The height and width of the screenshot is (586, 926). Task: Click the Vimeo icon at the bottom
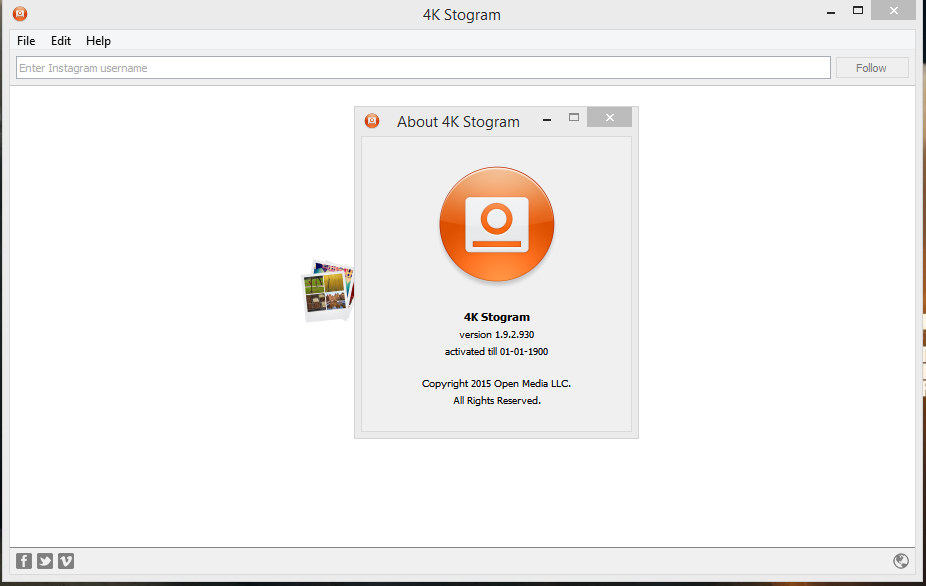tap(65, 561)
